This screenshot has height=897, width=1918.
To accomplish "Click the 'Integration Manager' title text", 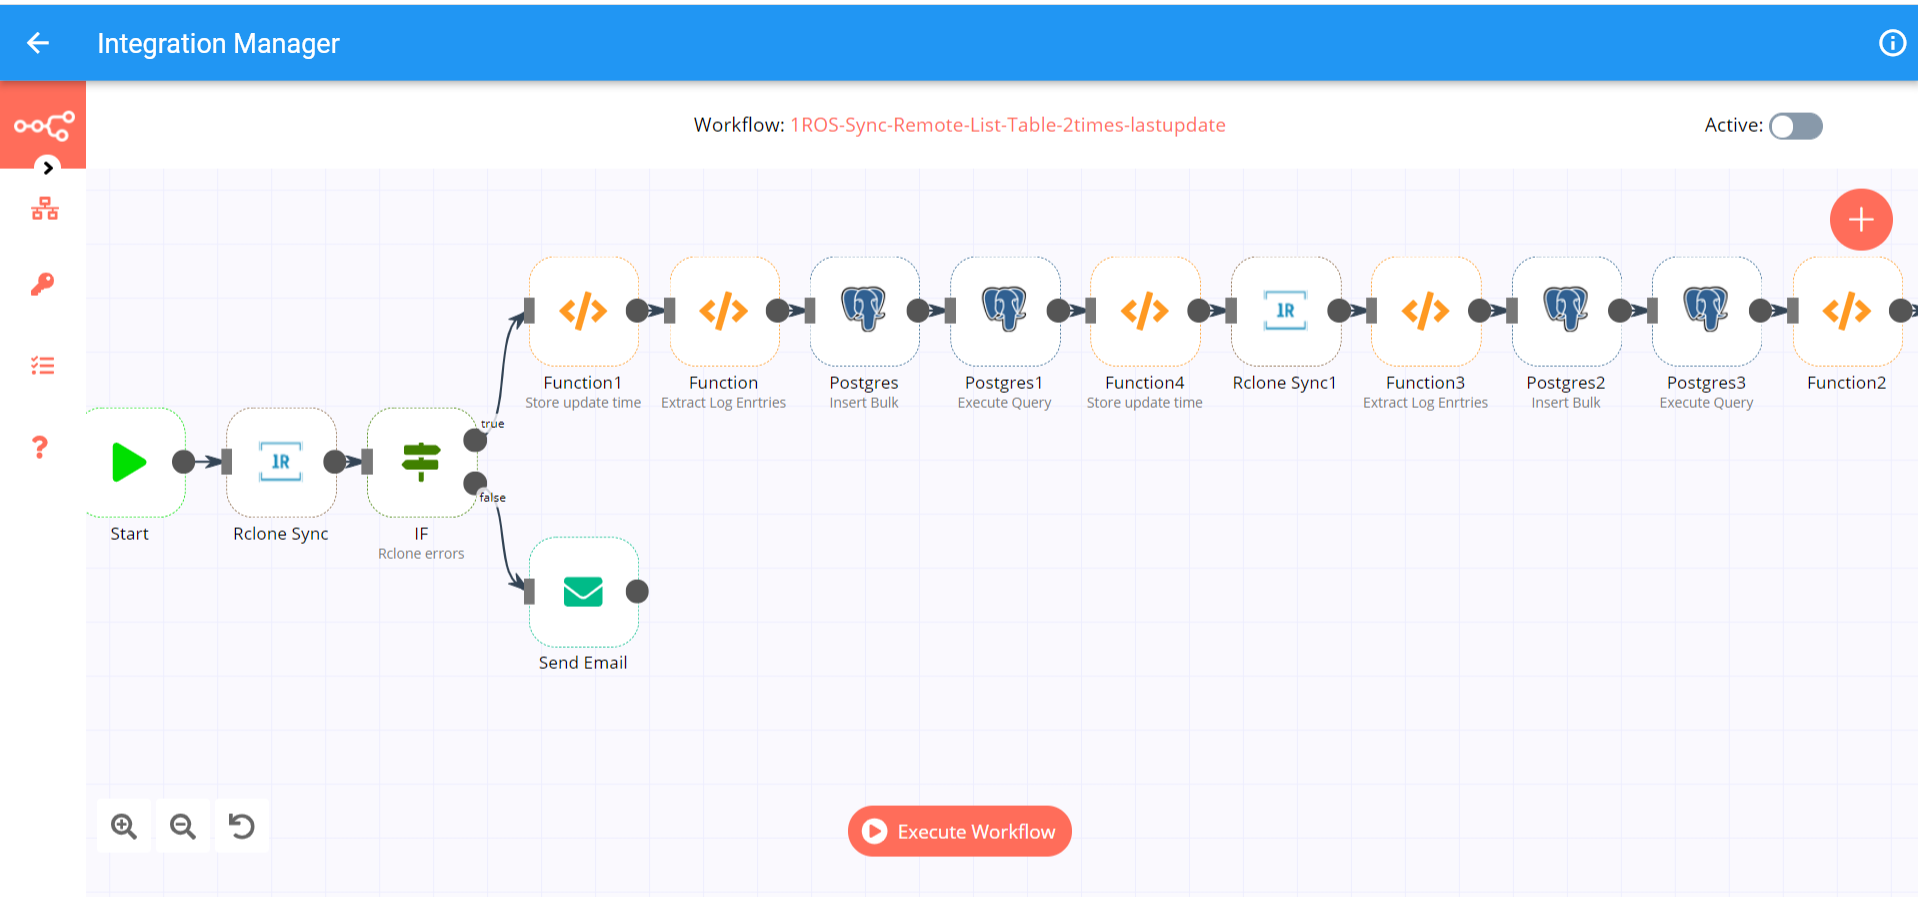I will pos(218,43).
